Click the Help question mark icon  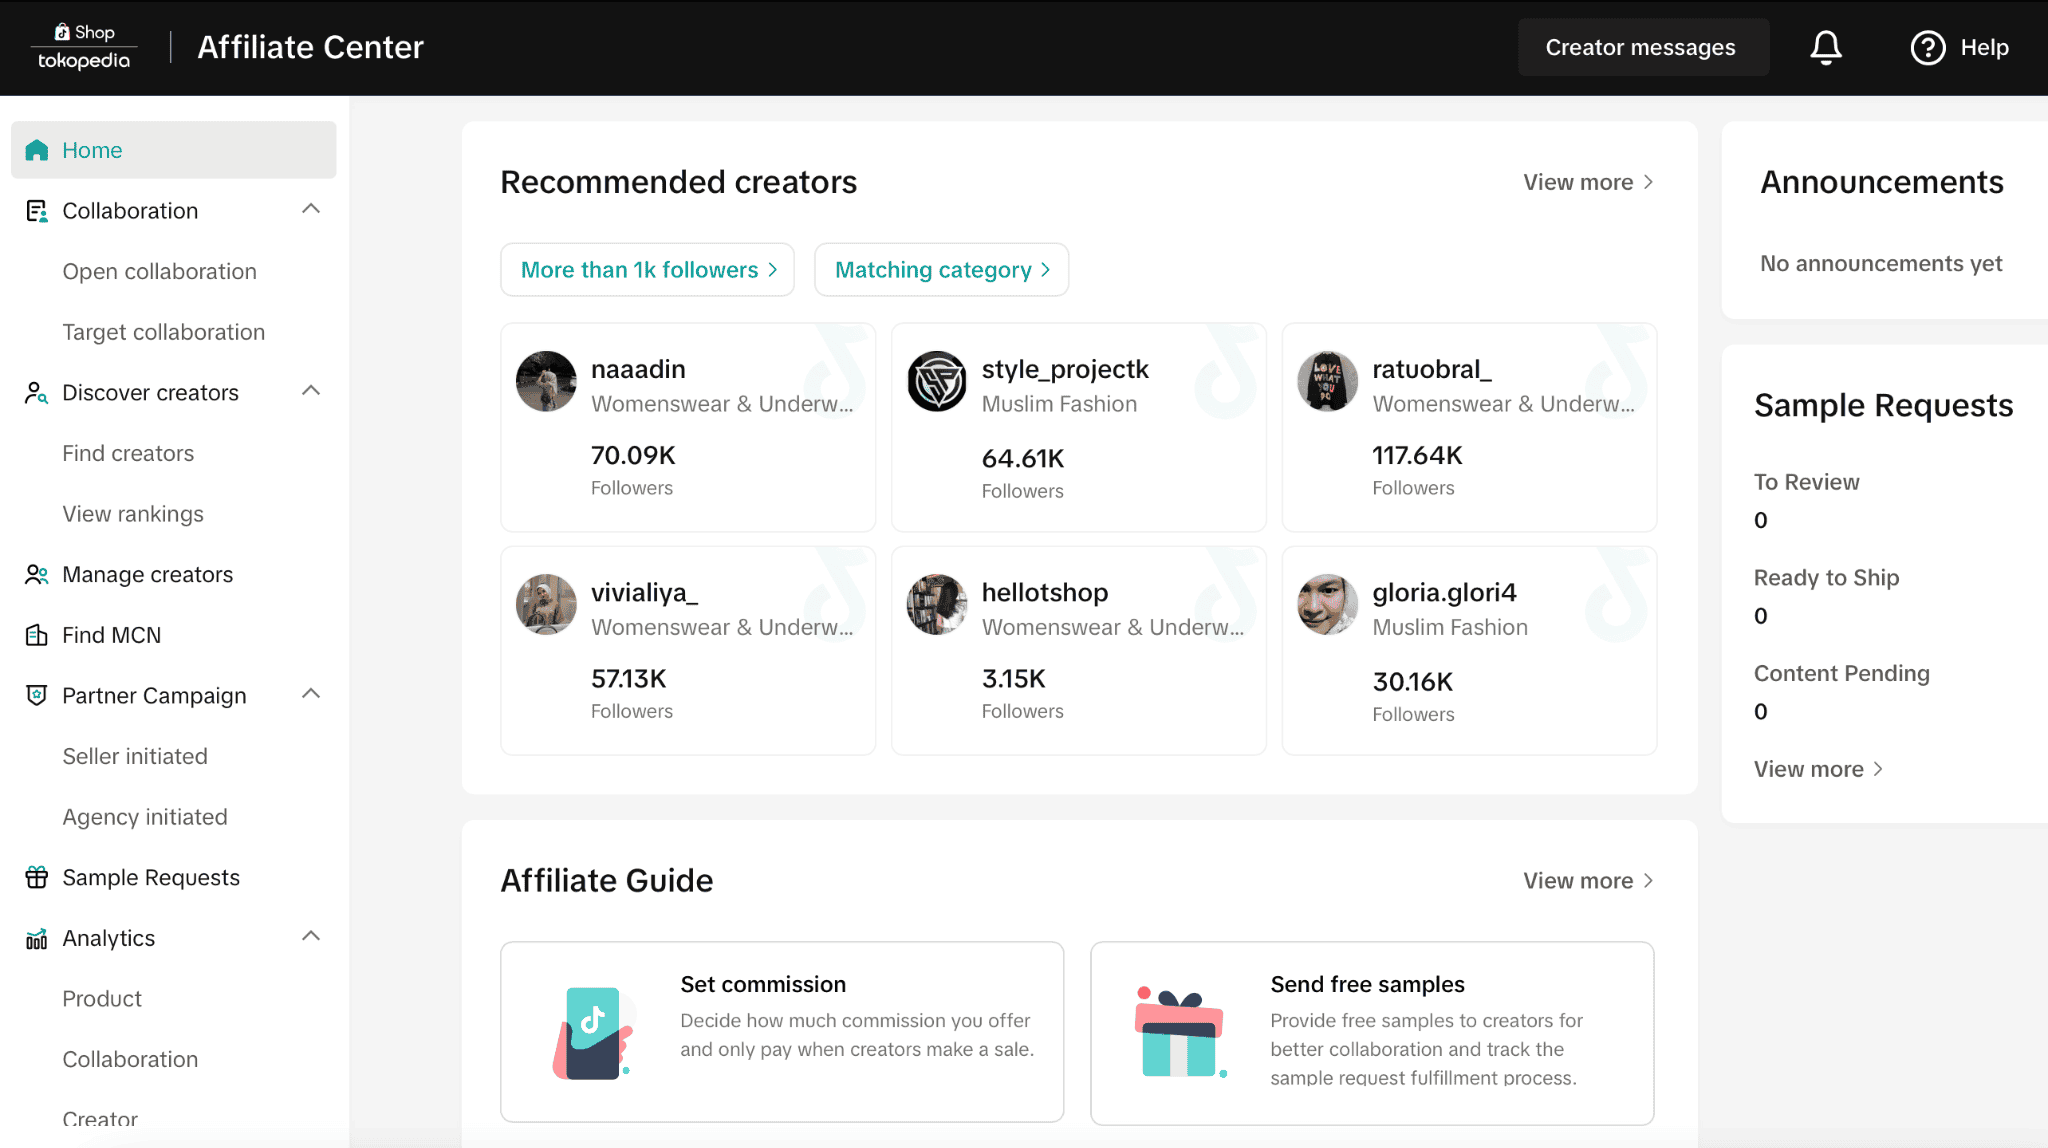1927,47
